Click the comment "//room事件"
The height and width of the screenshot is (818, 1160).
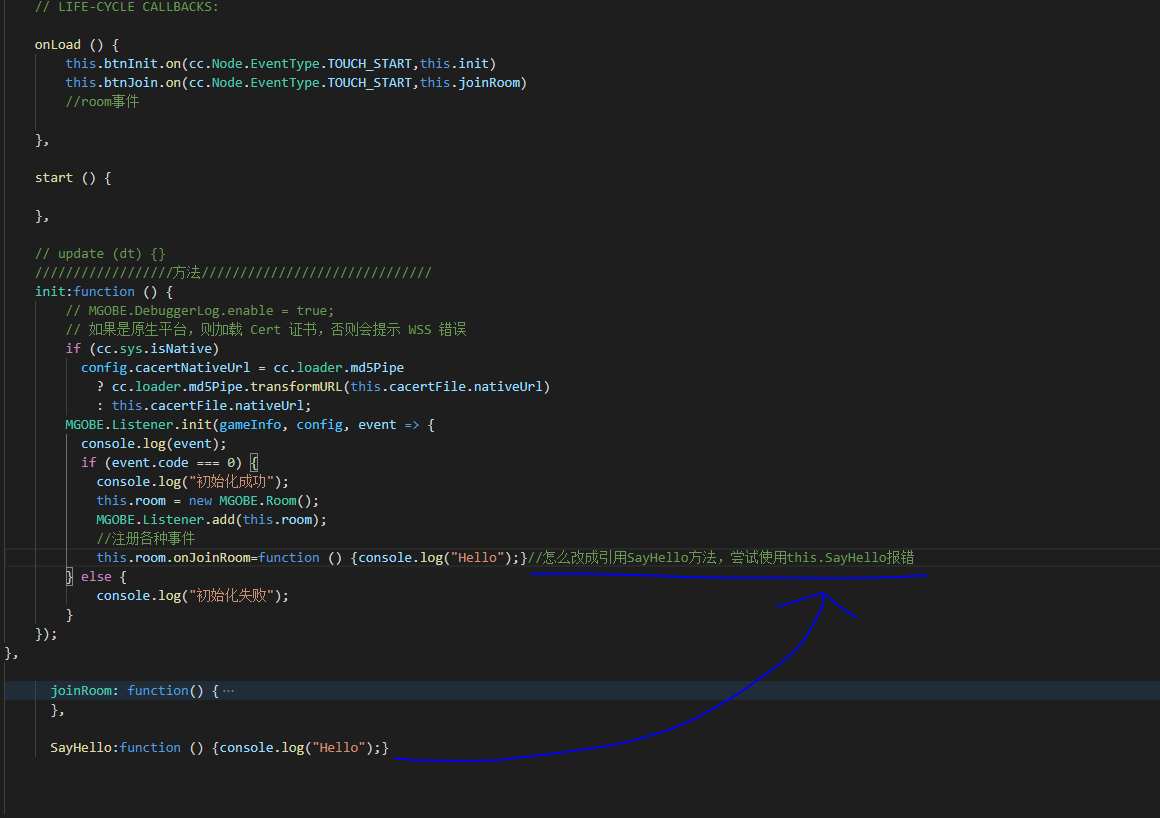[102, 101]
